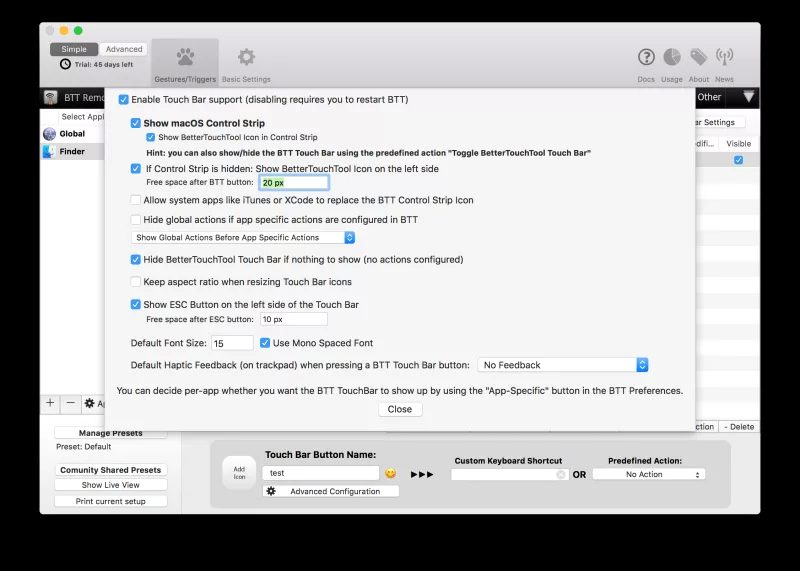Click Print current setup button
Image resolution: width=800 pixels, height=571 pixels.
click(111, 502)
